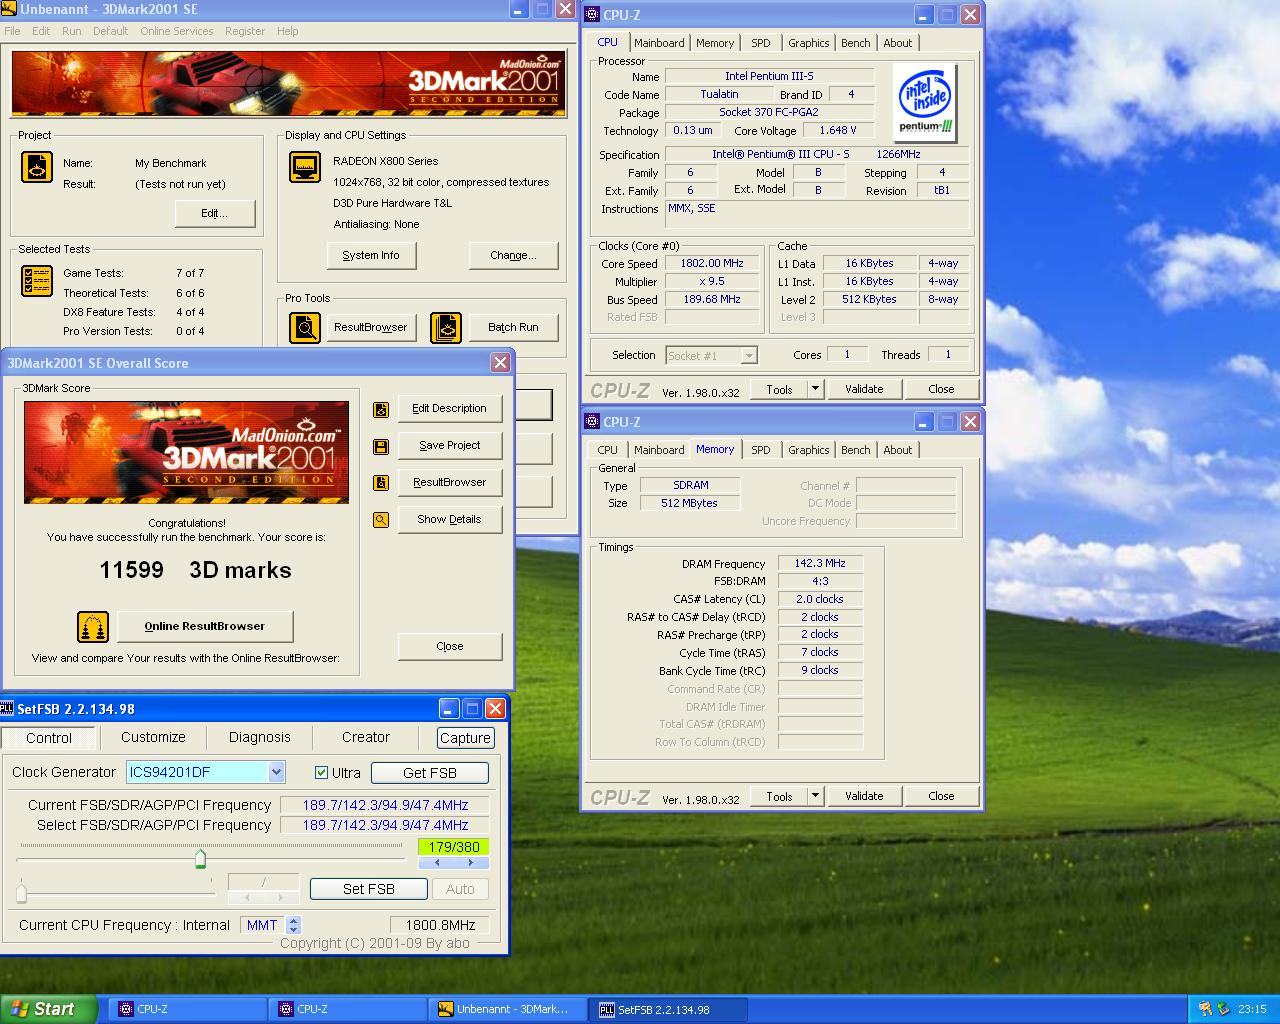Image resolution: width=1280 pixels, height=1024 pixels.
Task: Open the Bench tab in lower CPU-Z
Action: (x=855, y=450)
